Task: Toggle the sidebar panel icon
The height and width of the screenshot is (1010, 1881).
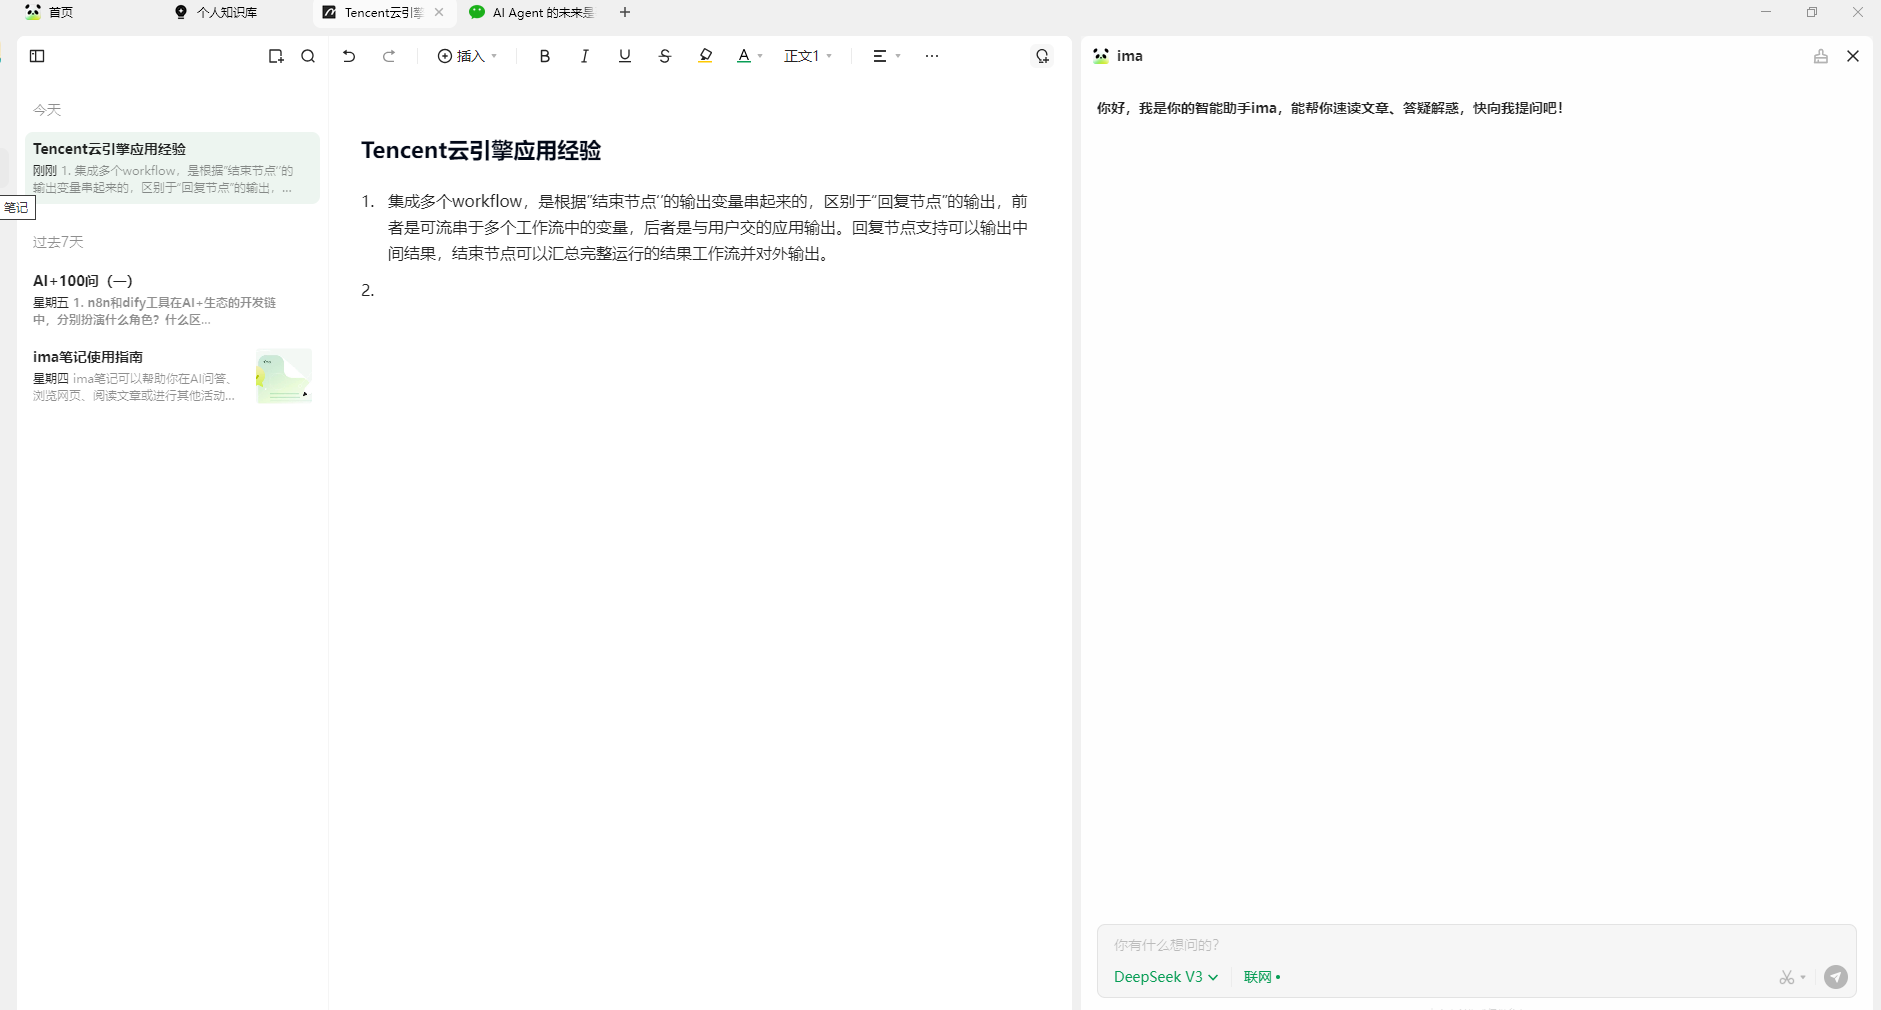Action: coord(38,56)
